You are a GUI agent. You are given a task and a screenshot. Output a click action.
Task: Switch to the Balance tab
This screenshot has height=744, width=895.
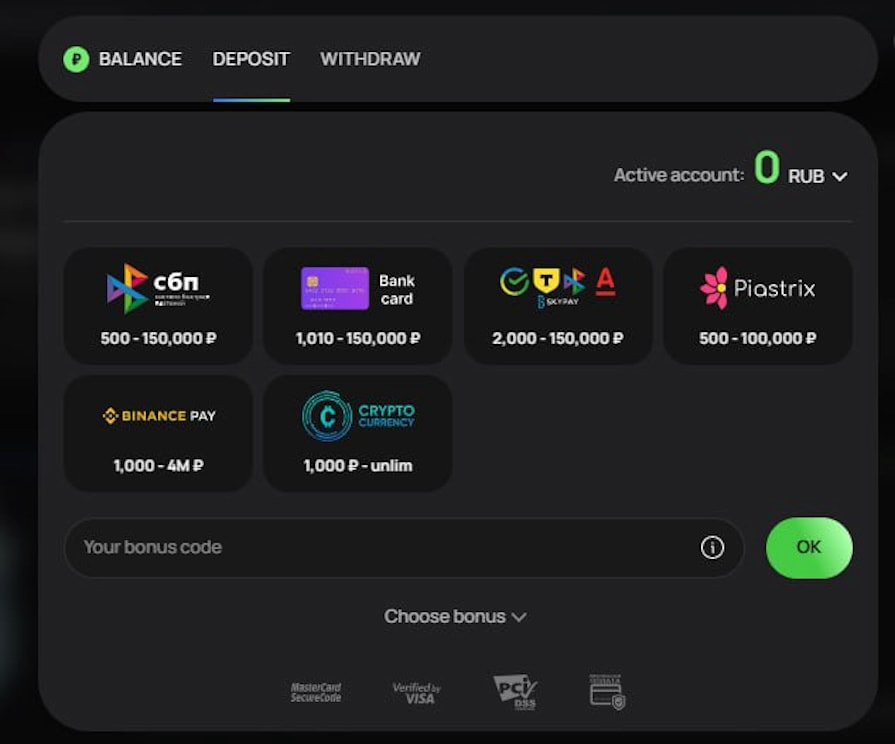[x=140, y=60]
